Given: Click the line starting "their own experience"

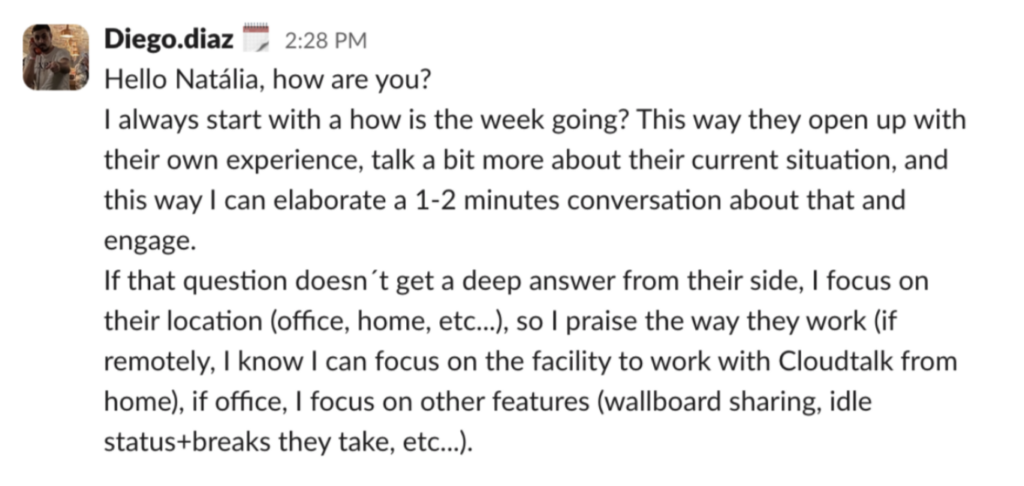Looking at the screenshot, I should [x=525, y=161].
